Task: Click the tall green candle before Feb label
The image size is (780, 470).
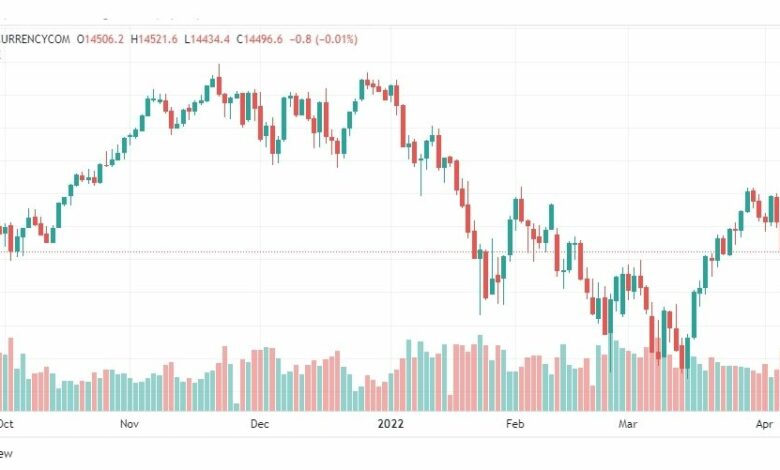Action: point(510,237)
